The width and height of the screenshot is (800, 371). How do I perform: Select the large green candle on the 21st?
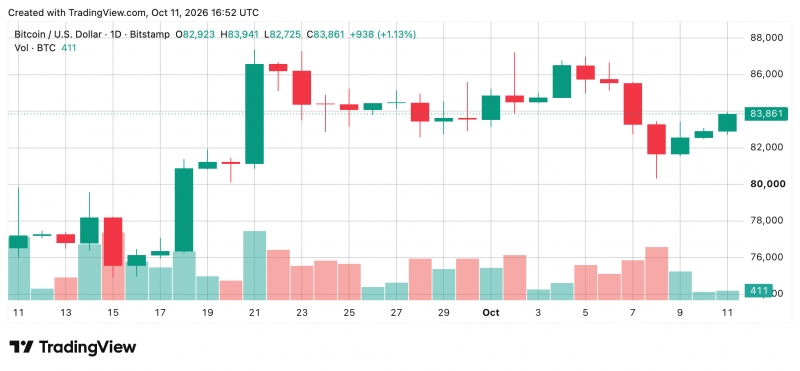click(255, 114)
